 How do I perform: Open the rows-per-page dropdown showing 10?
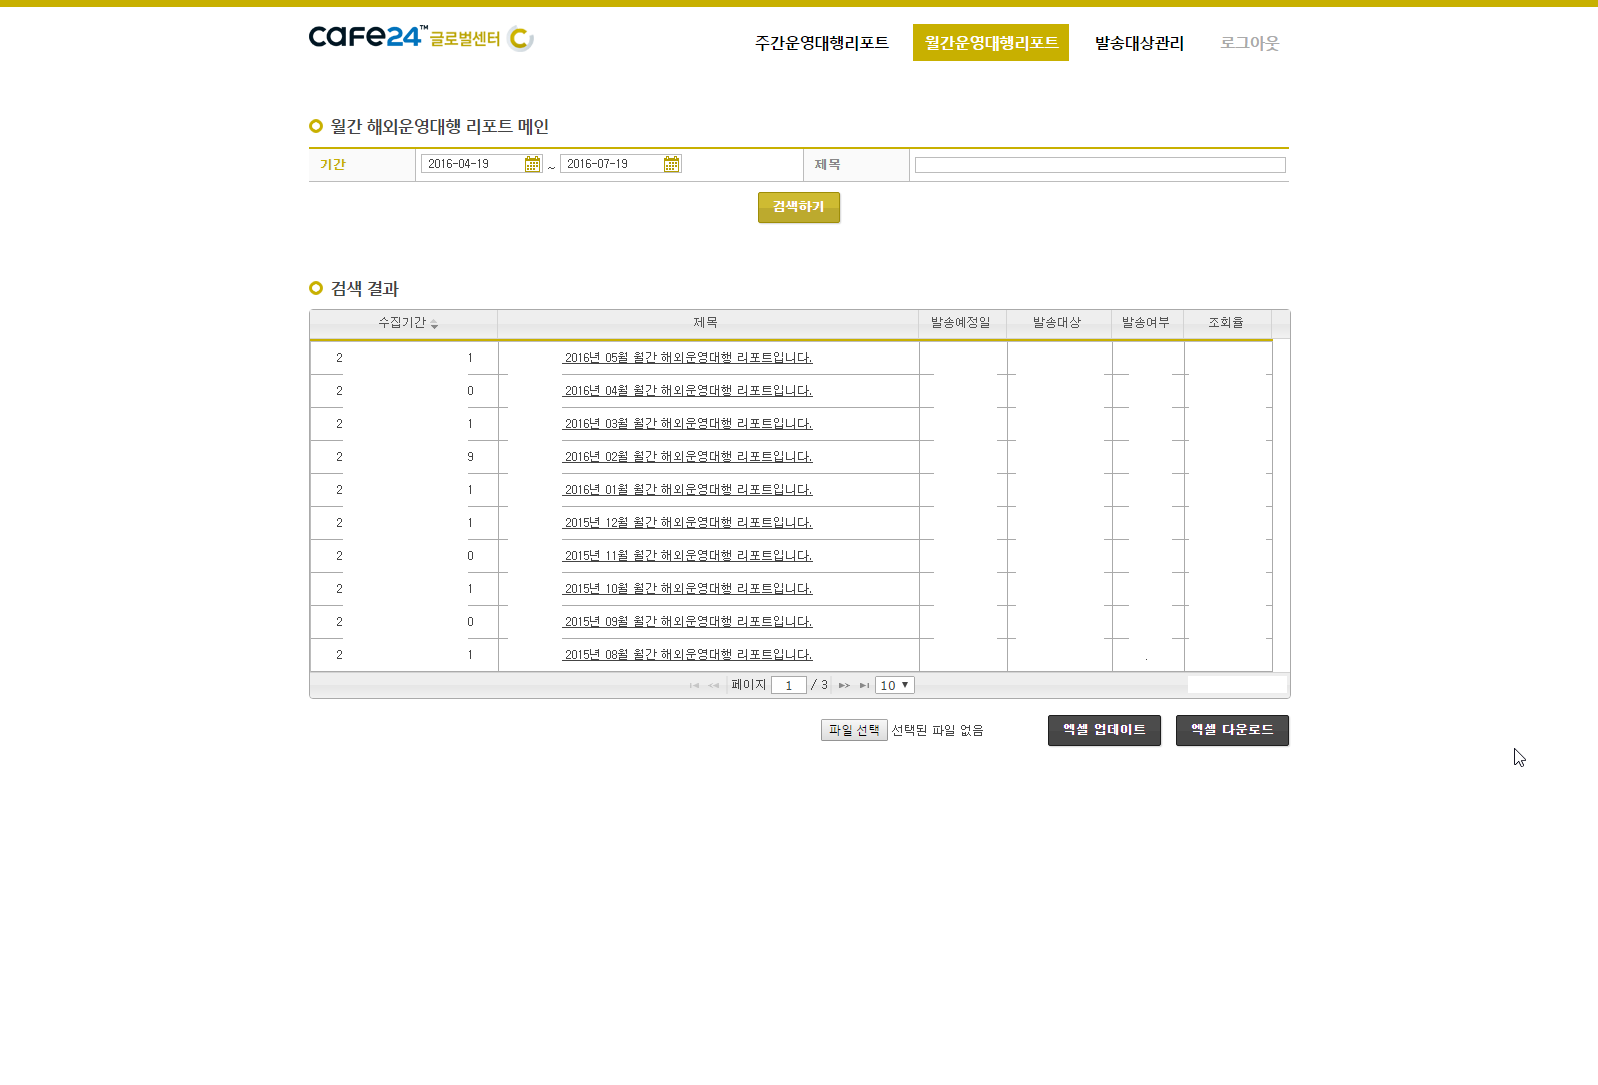(895, 685)
